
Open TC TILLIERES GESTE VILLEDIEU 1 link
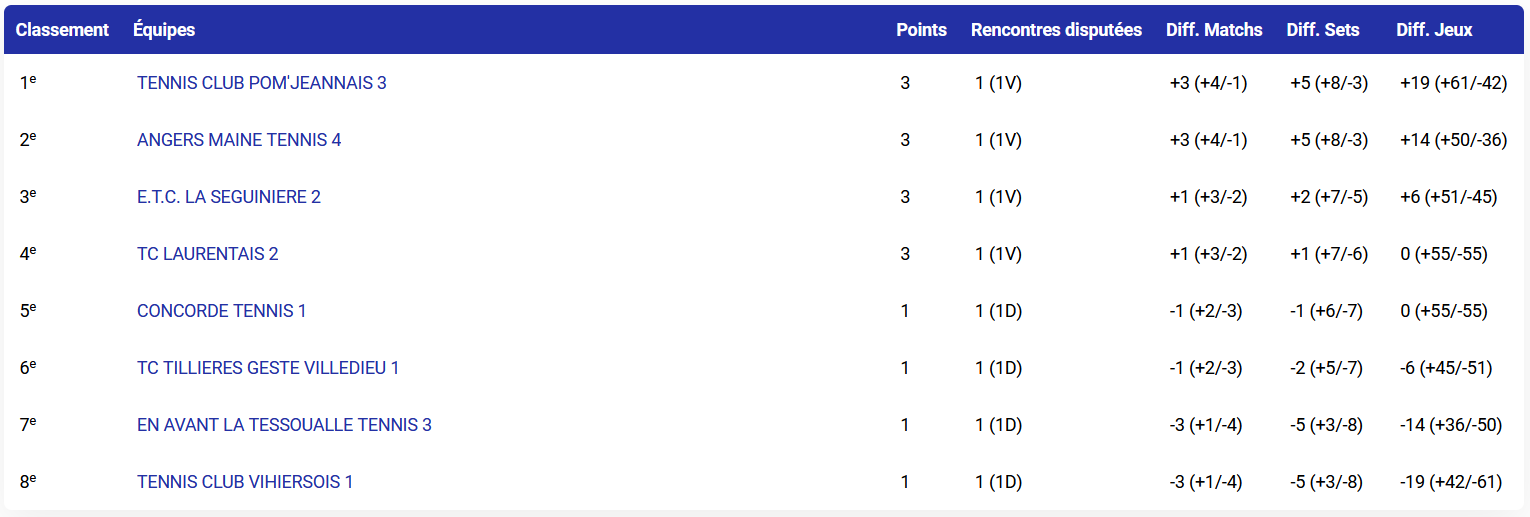[x=268, y=368]
